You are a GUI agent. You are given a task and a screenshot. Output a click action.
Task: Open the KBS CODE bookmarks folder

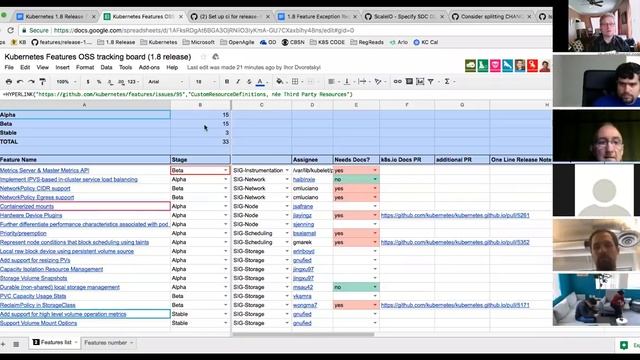tap(327, 42)
